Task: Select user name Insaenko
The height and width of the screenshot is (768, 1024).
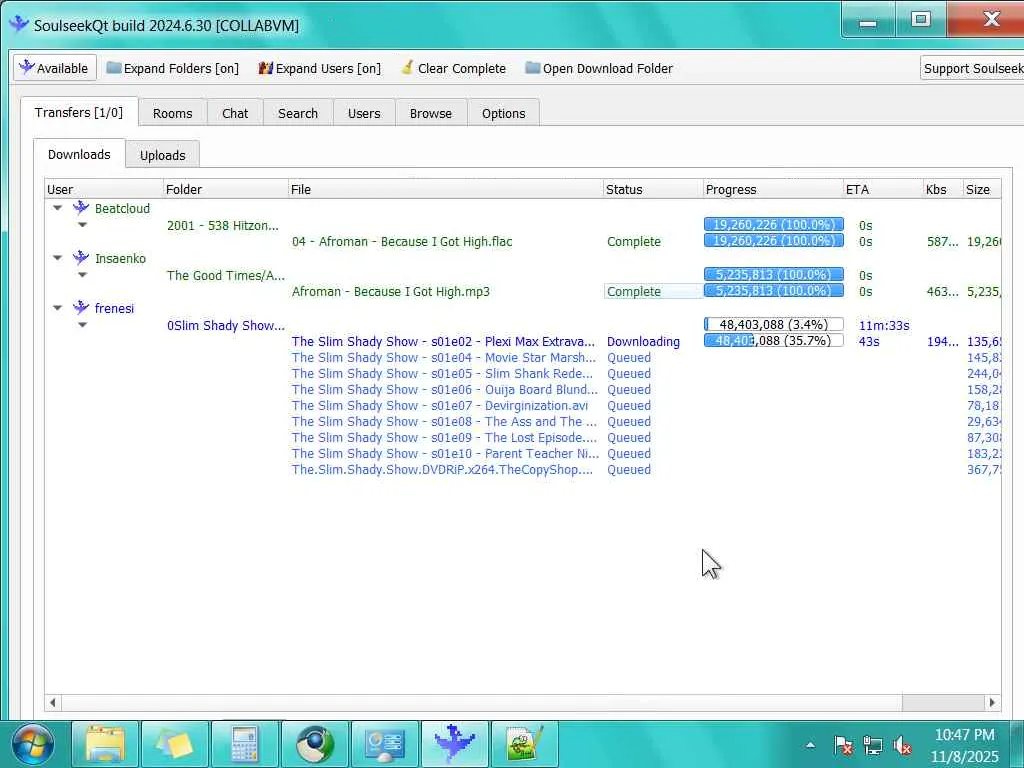Action: [120, 259]
